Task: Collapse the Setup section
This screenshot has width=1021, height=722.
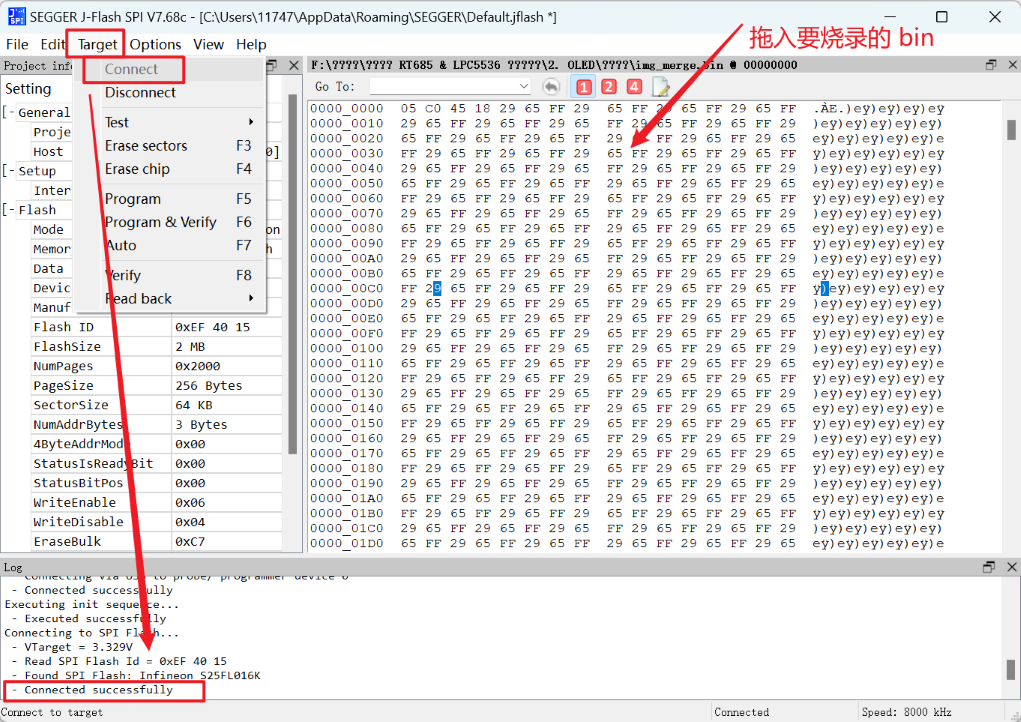Action: tap(10, 170)
